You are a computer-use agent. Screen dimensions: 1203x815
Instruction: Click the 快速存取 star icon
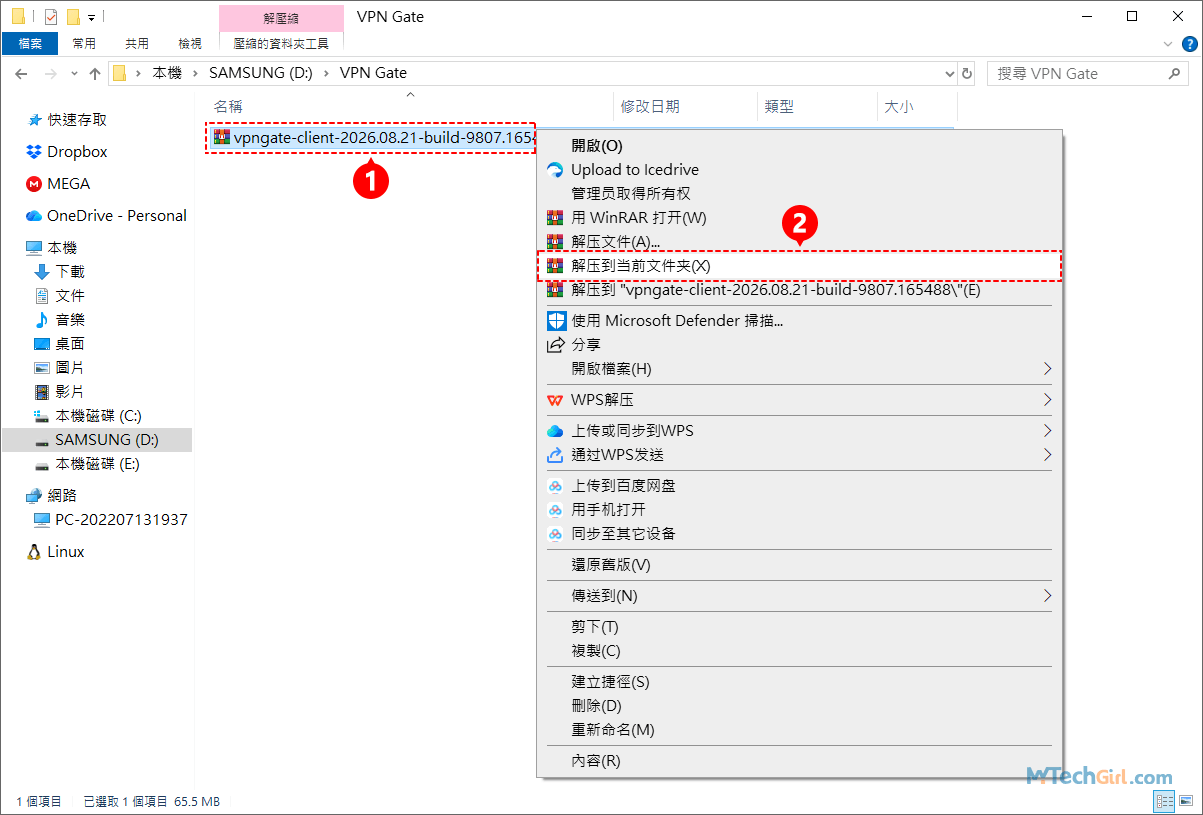point(36,120)
